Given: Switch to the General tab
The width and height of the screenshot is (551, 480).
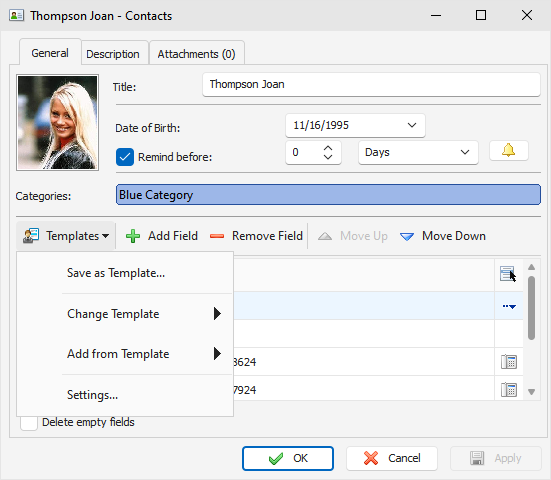Looking at the screenshot, I should coord(50,53).
